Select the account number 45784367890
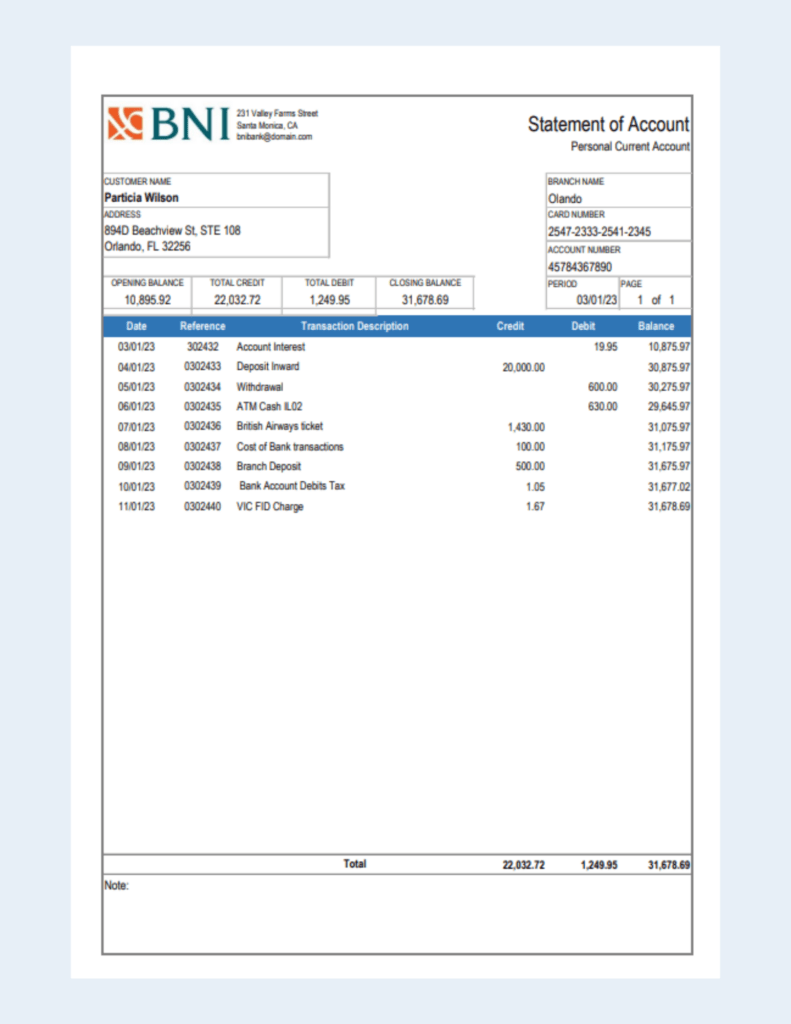Screen dimensions: 791x1024 [579, 267]
